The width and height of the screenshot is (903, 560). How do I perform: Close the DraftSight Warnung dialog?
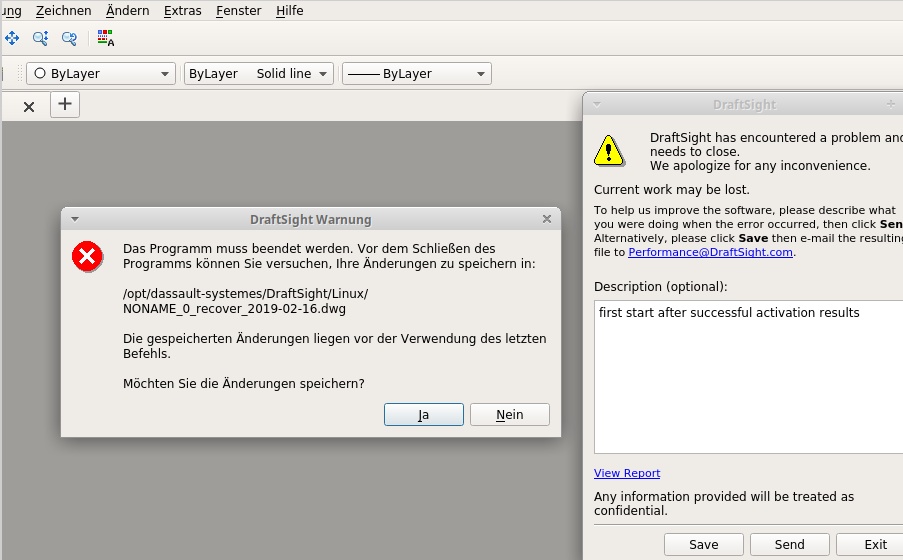point(547,219)
